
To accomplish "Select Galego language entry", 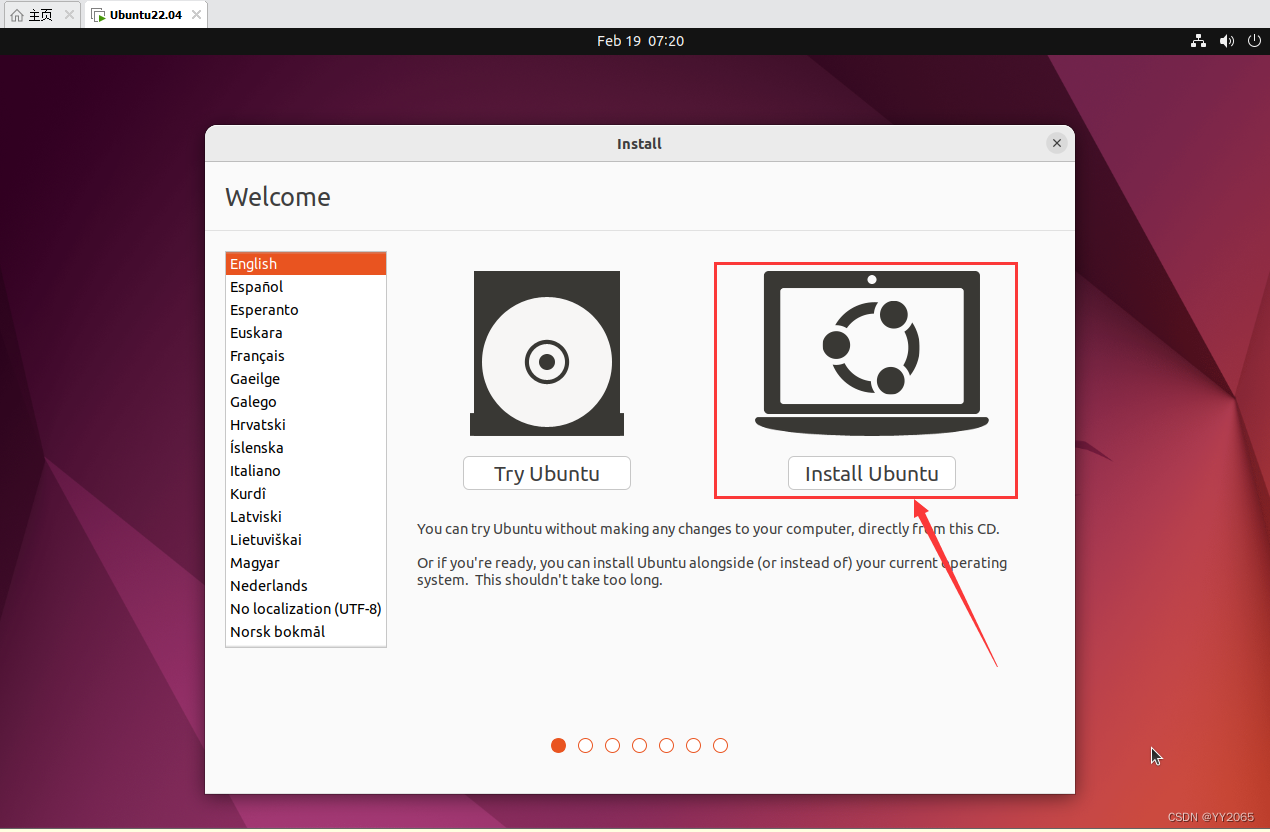I will (x=306, y=402).
